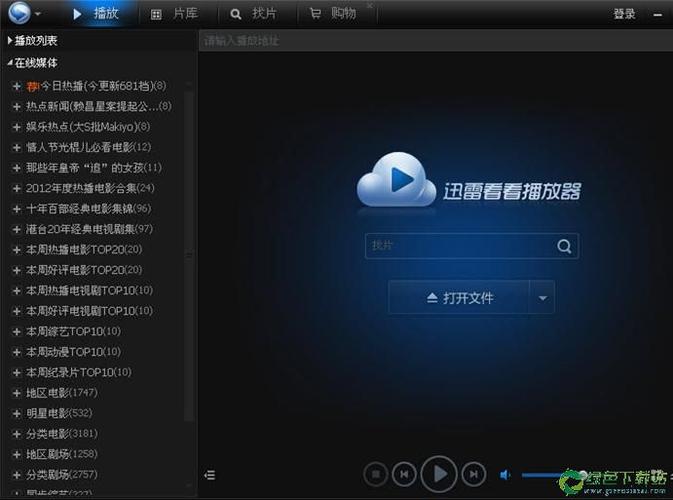Image resolution: width=673 pixels, height=500 pixels.
Task: Expand 本周热播电视剧TOP10 item
Action: 17,291
